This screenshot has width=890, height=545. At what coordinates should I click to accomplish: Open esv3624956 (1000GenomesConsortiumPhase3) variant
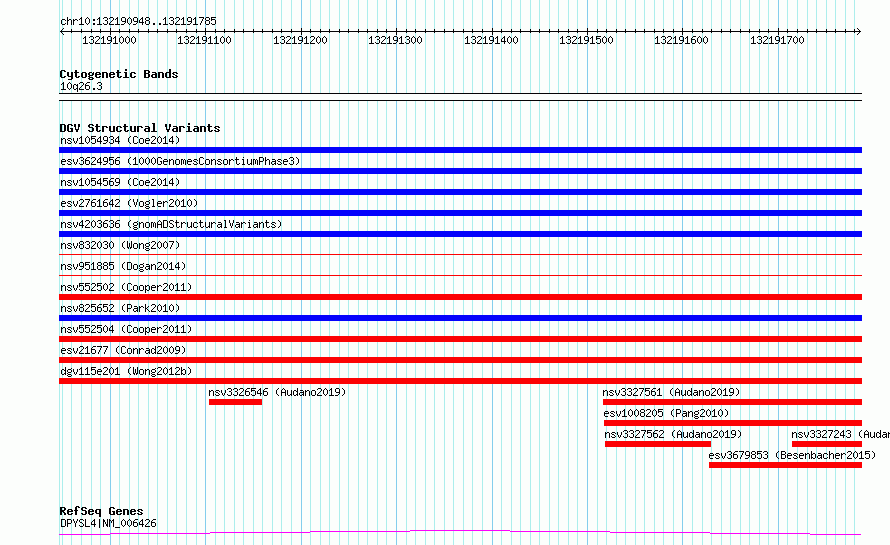(180, 161)
